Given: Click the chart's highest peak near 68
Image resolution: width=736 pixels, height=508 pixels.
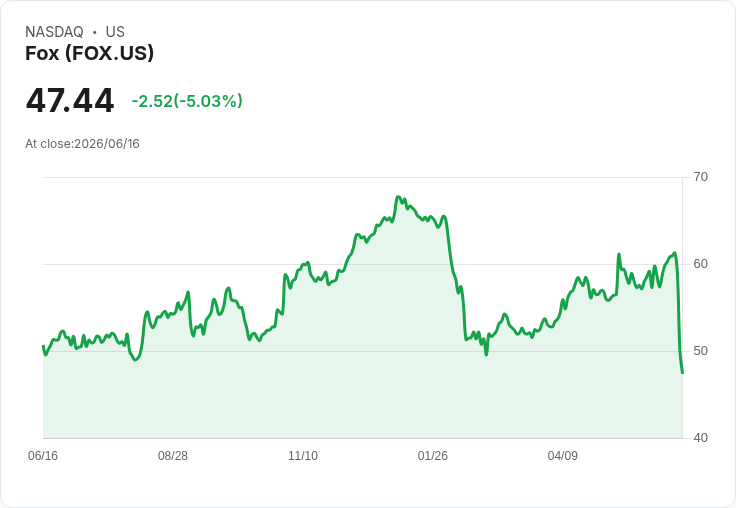Looking at the screenshot, I should (398, 197).
